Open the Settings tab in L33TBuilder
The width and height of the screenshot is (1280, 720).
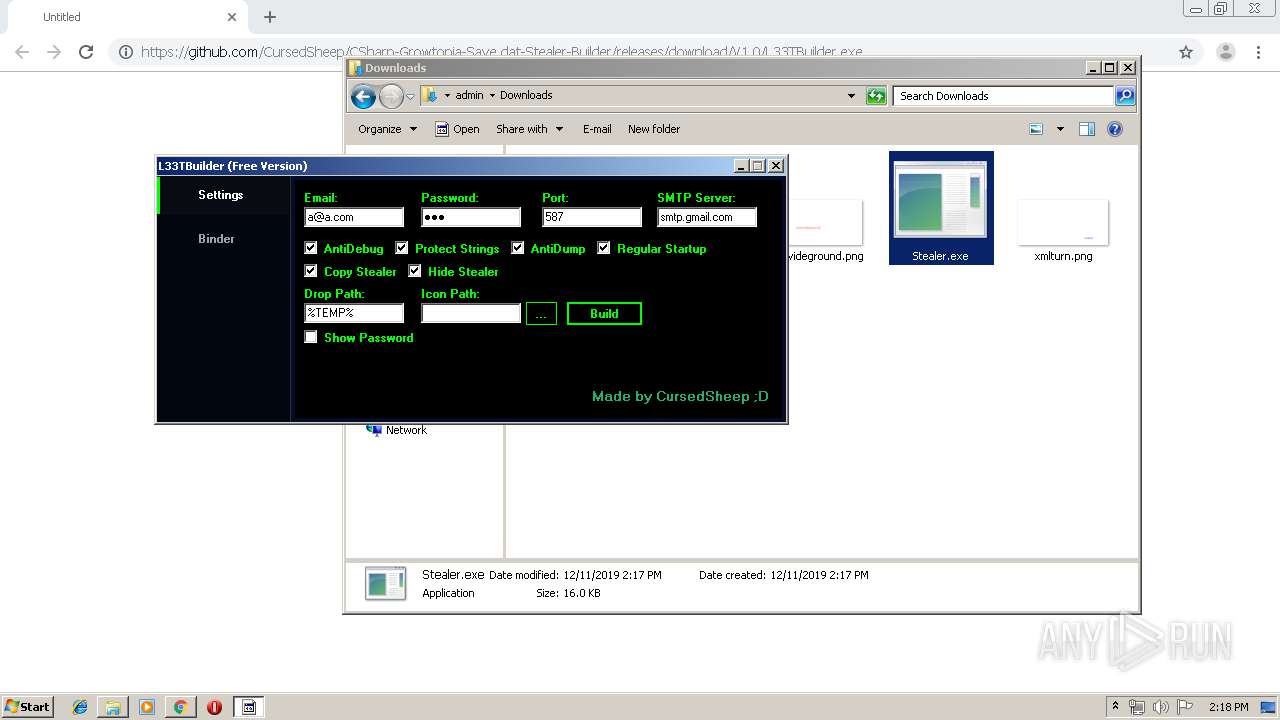[223, 195]
